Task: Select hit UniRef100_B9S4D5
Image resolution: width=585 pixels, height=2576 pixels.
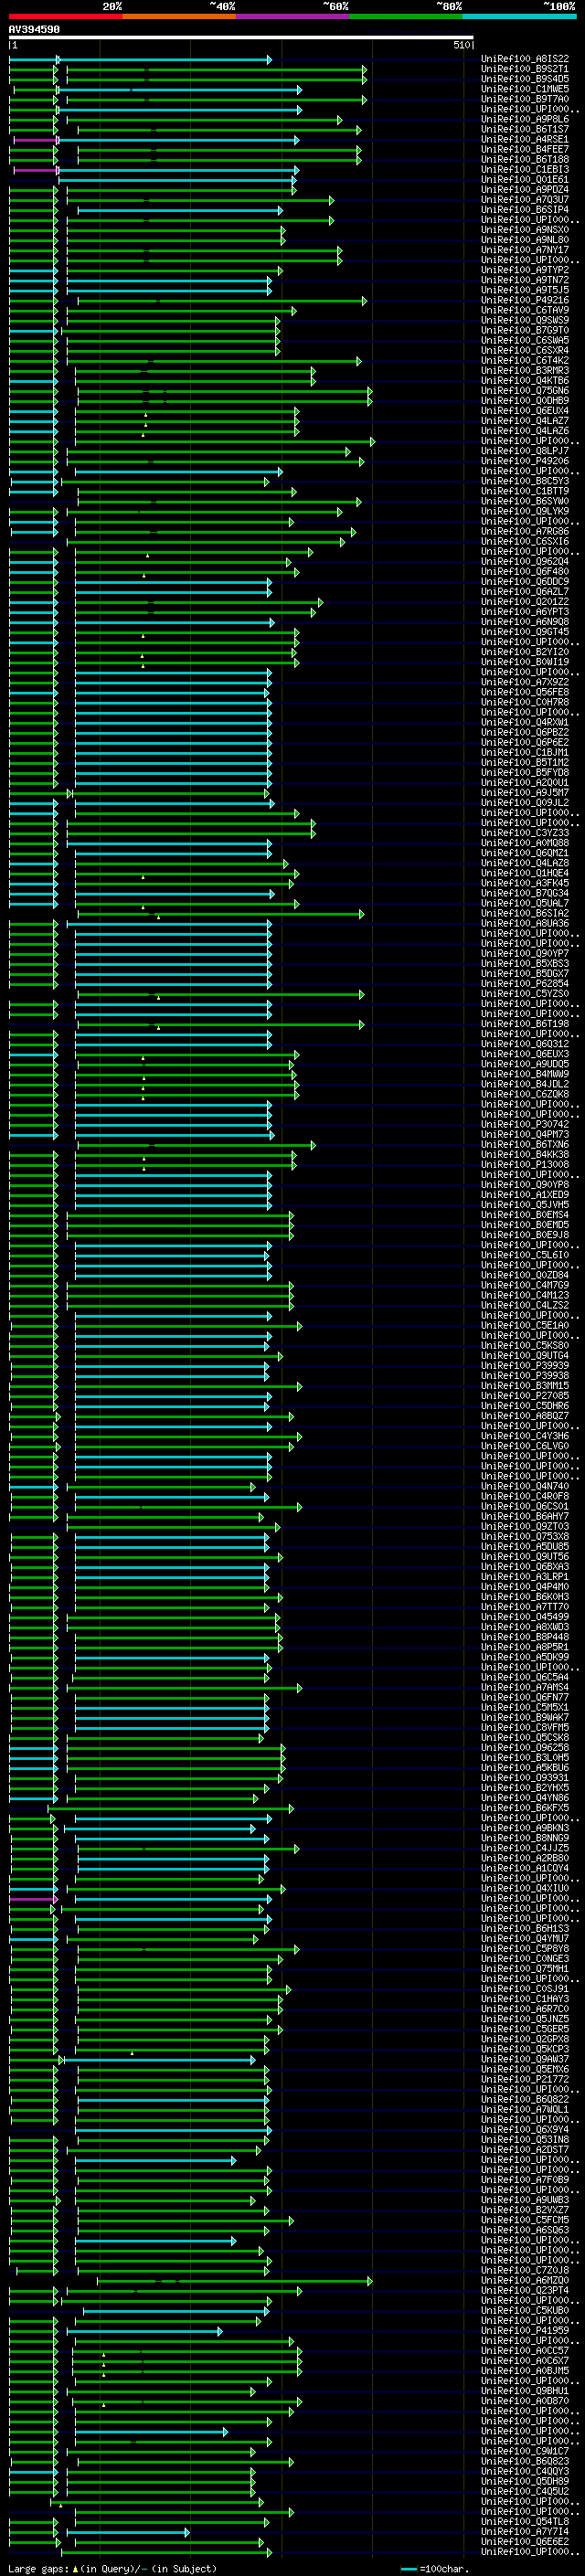Action: pyautogui.click(x=525, y=79)
